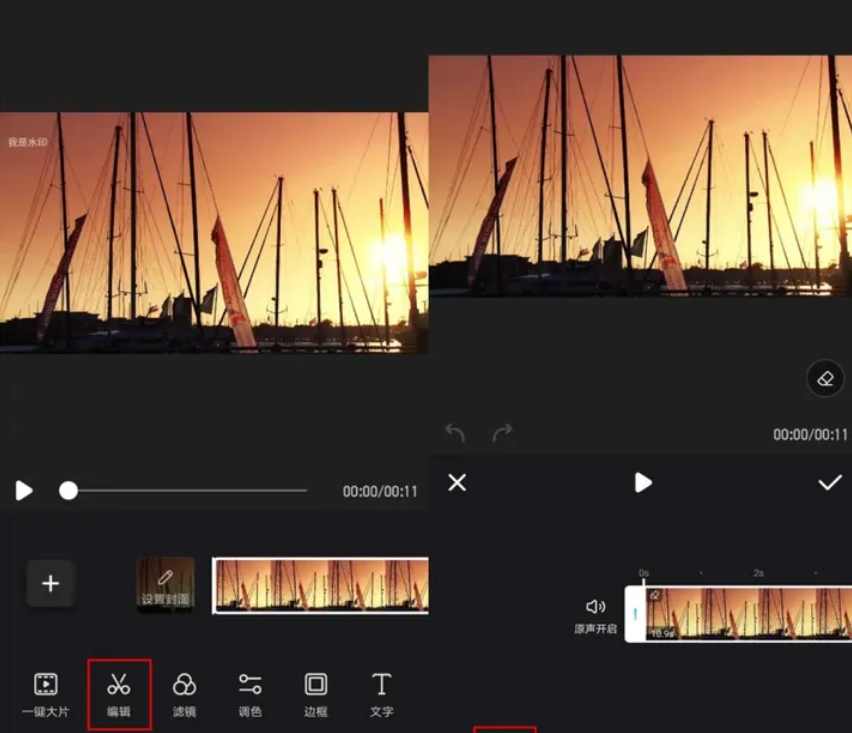
Task: Open 设置封面 cover thumbnail
Action: pos(165,585)
